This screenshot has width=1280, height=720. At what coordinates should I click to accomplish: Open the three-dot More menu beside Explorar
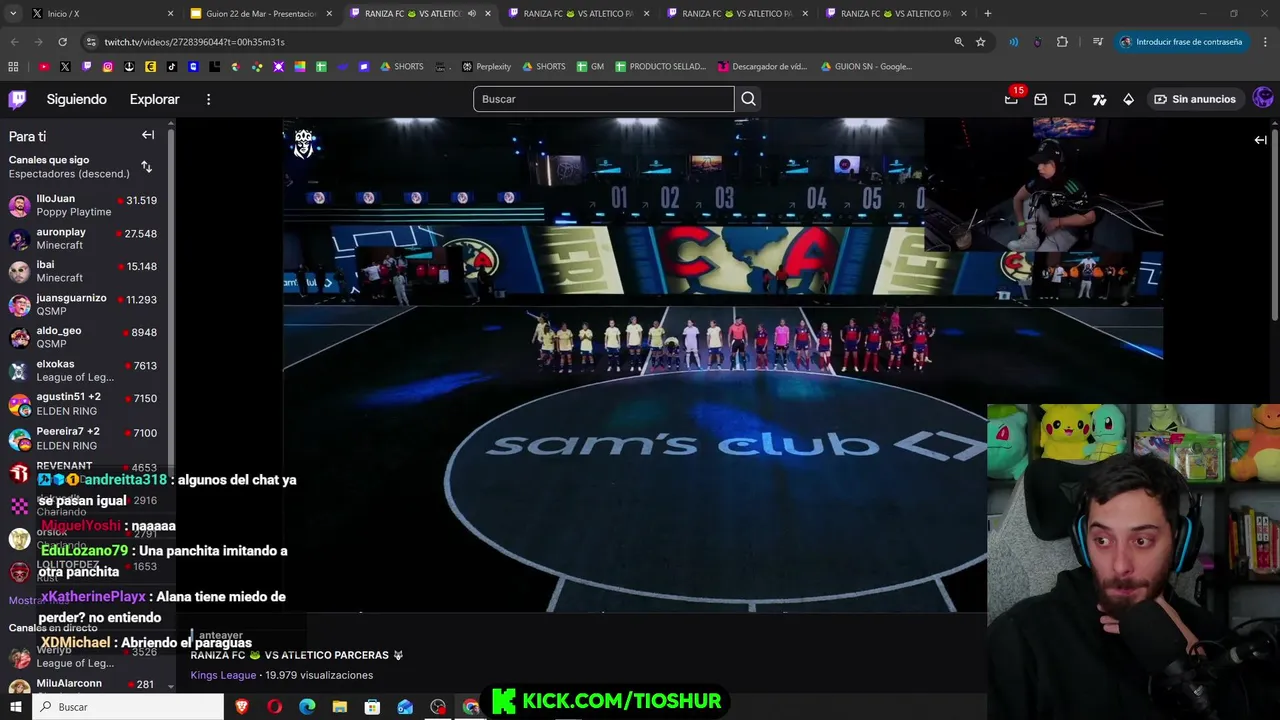pos(208,99)
